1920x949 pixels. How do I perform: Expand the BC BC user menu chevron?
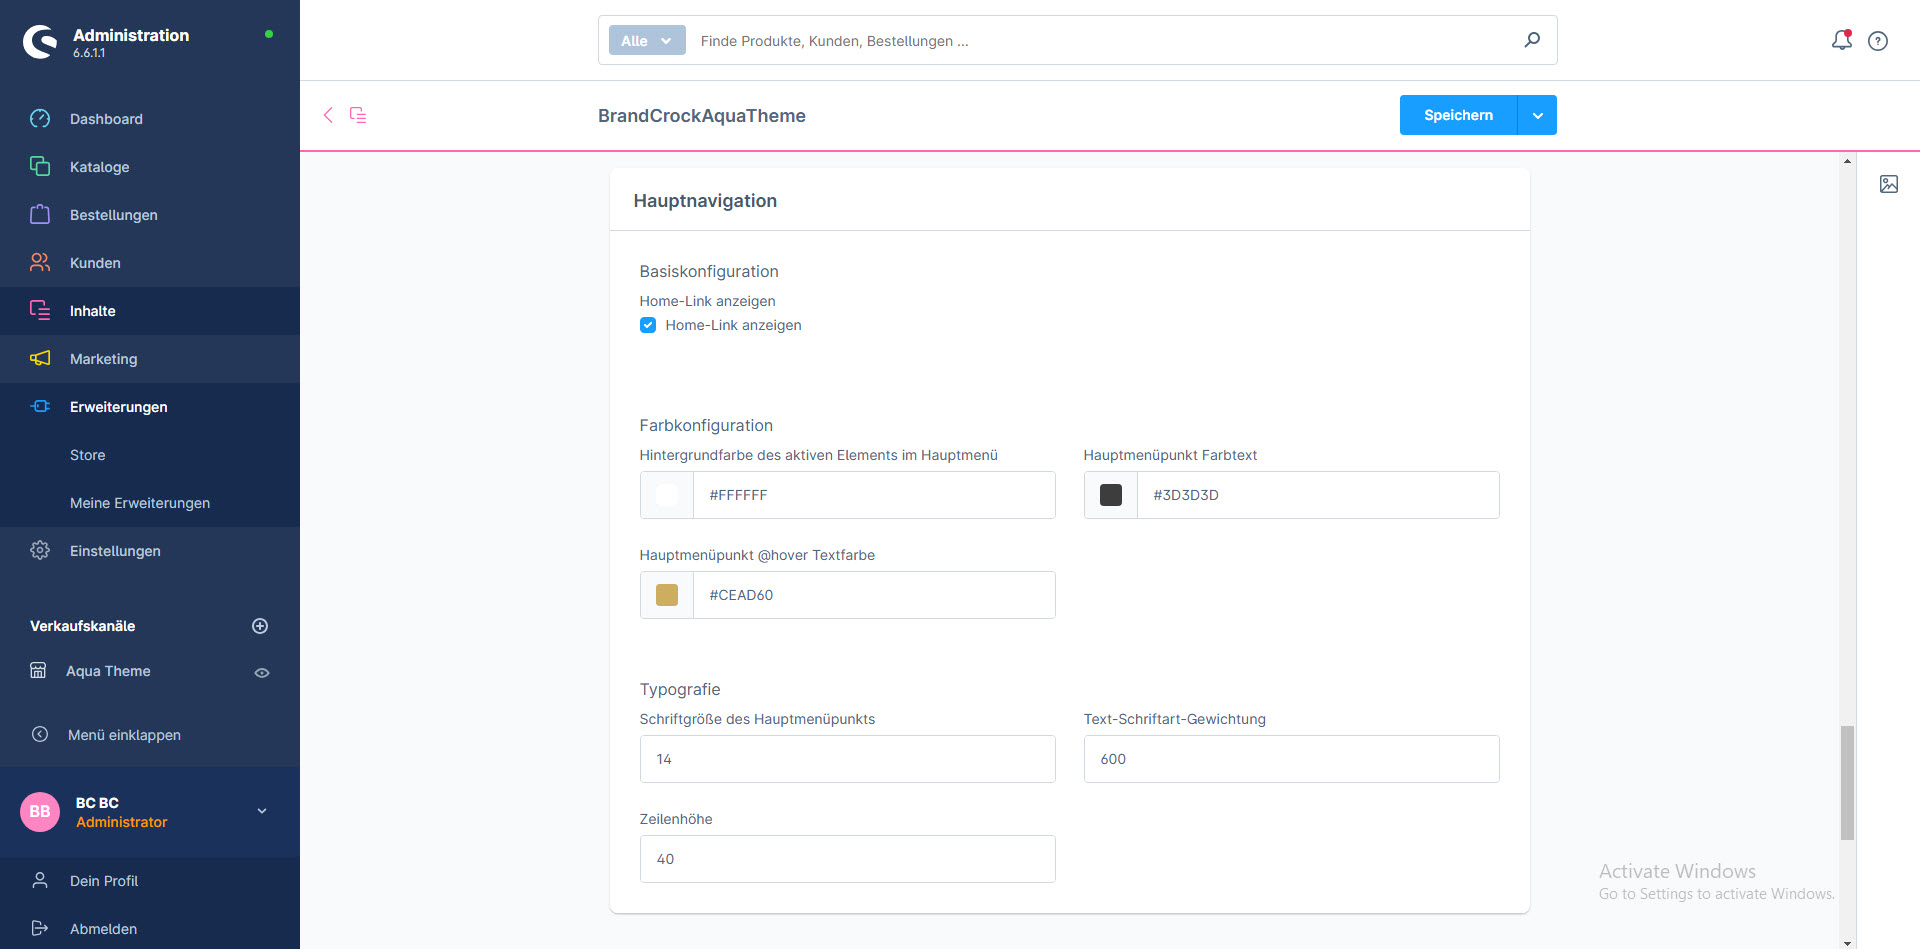tap(262, 811)
